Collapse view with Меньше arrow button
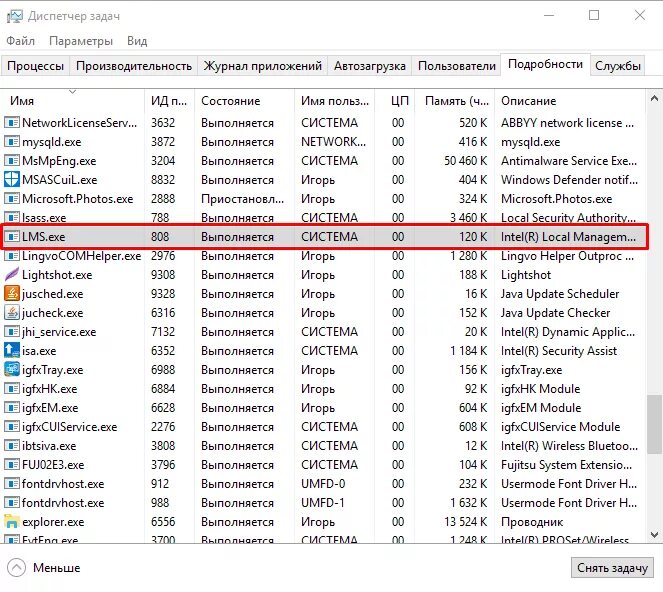663x592 pixels. click(16, 568)
